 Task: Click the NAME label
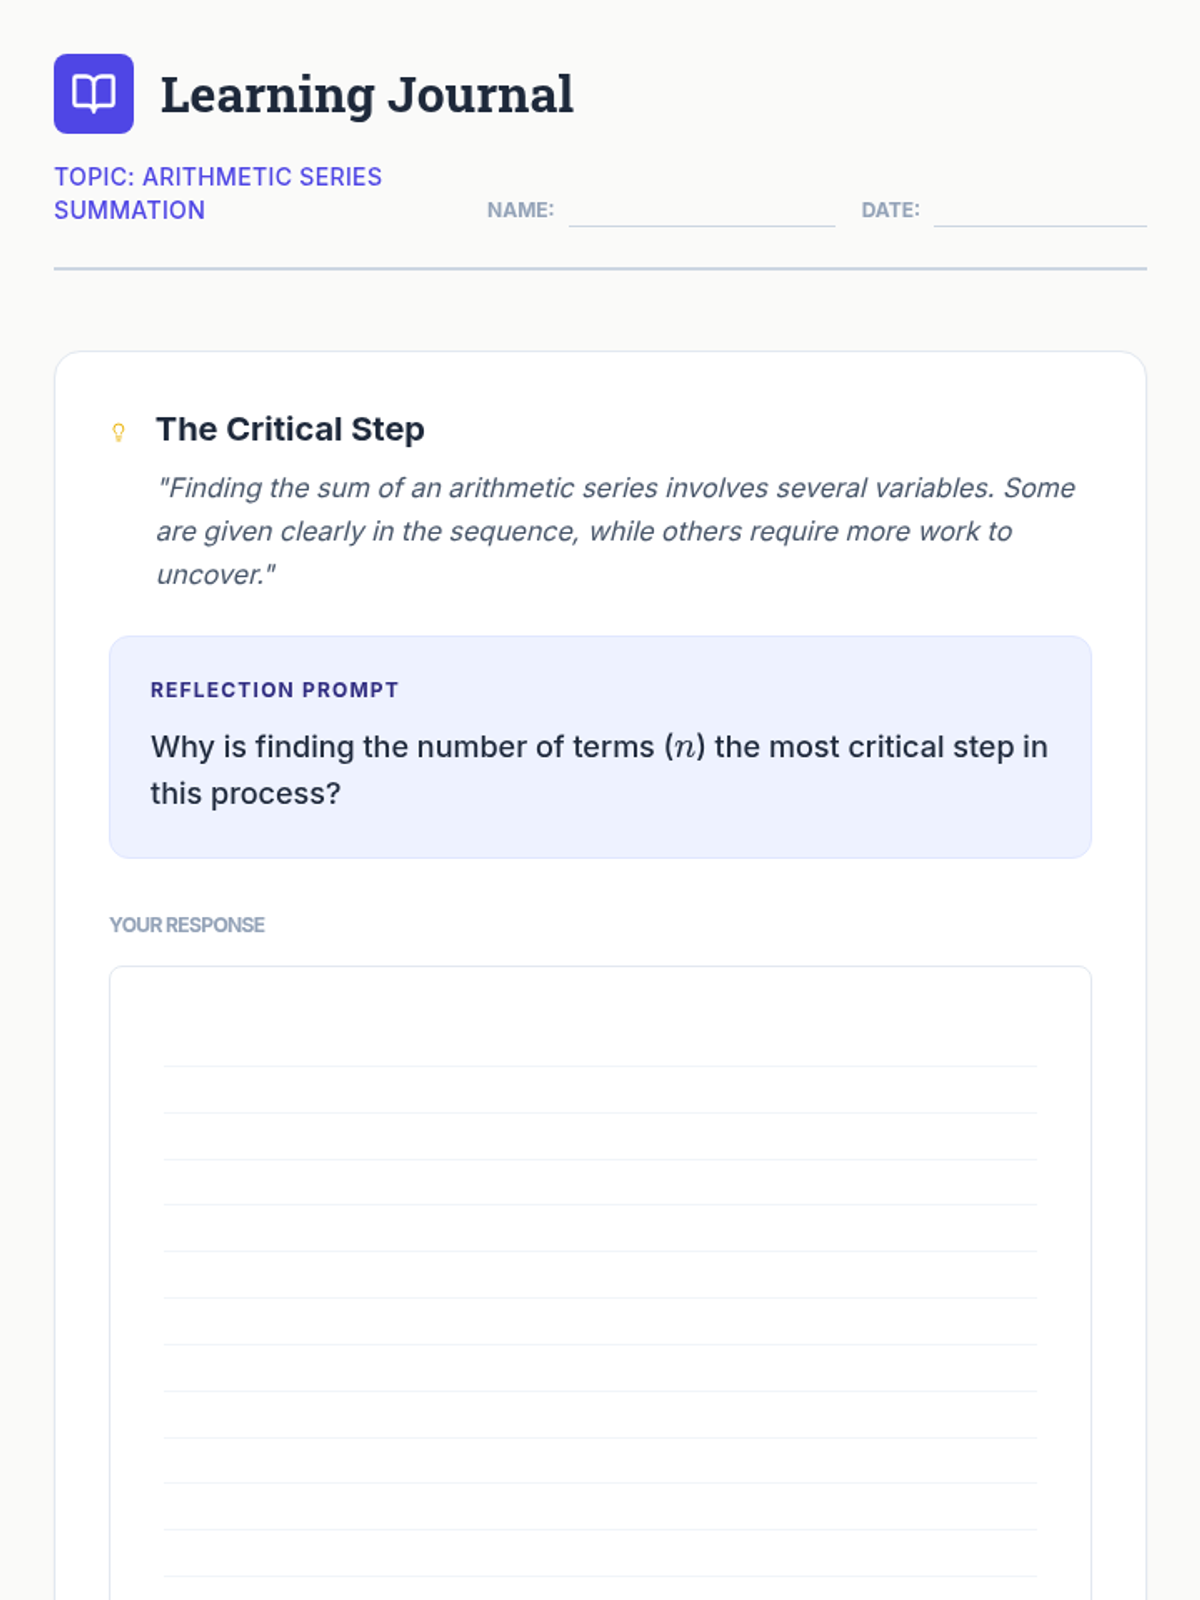click(x=520, y=210)
